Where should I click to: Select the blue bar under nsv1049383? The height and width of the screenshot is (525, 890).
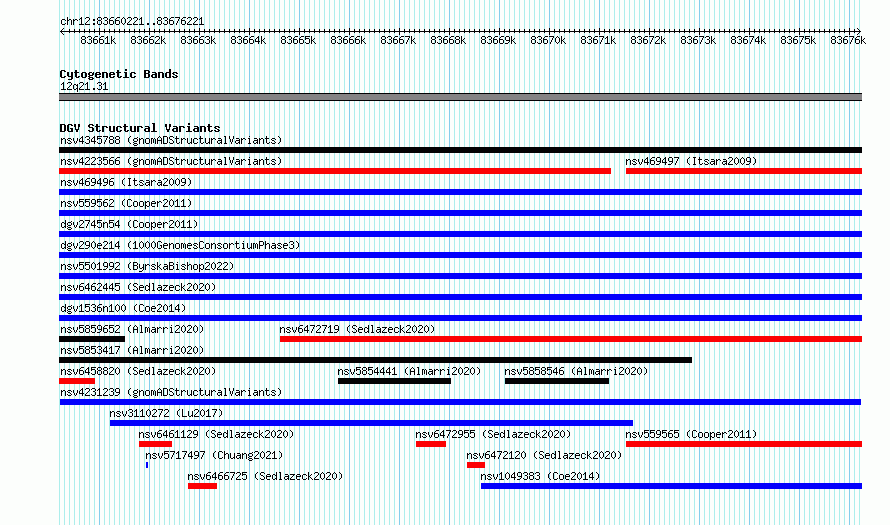[x=671, y=486]
